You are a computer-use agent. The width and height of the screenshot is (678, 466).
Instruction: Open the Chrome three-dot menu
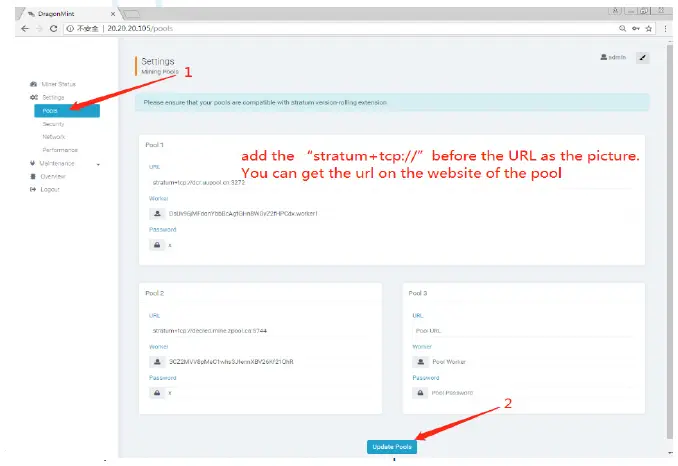coord(665,29)
